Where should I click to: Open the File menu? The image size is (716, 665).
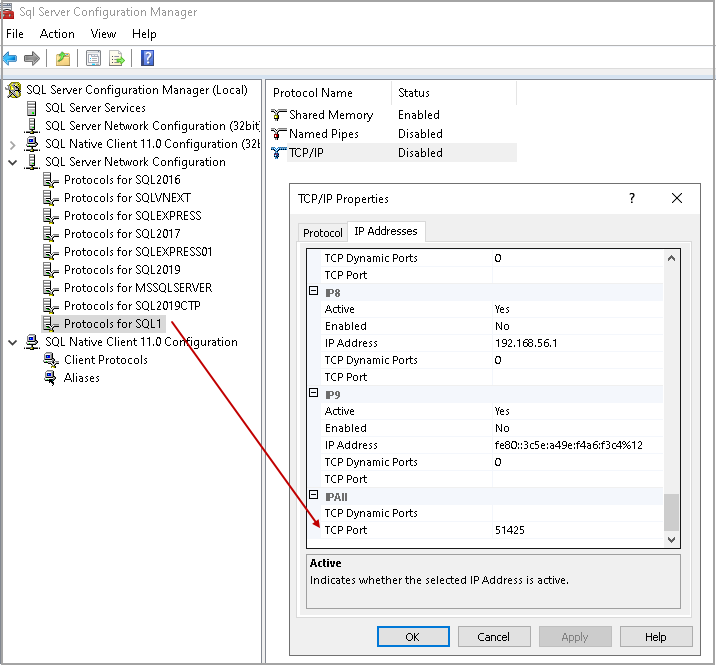[15, 34]
